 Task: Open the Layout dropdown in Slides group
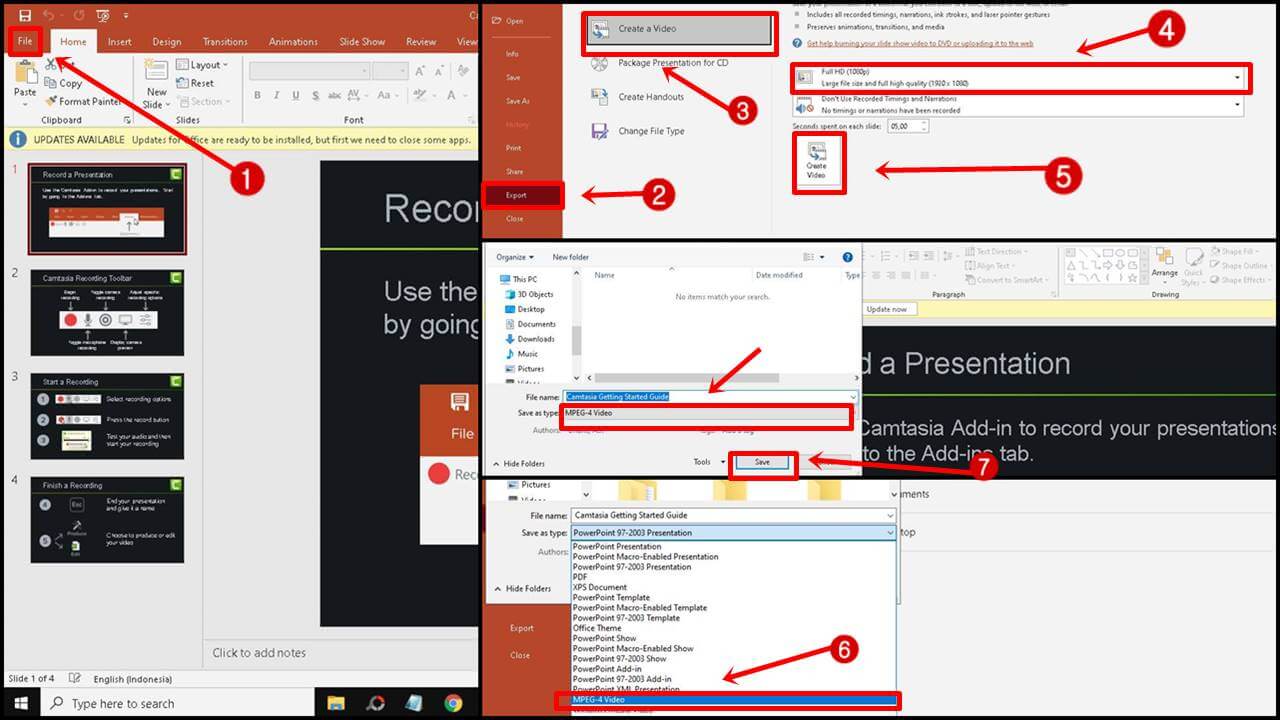pyautogui.click(x=202, y=65)
